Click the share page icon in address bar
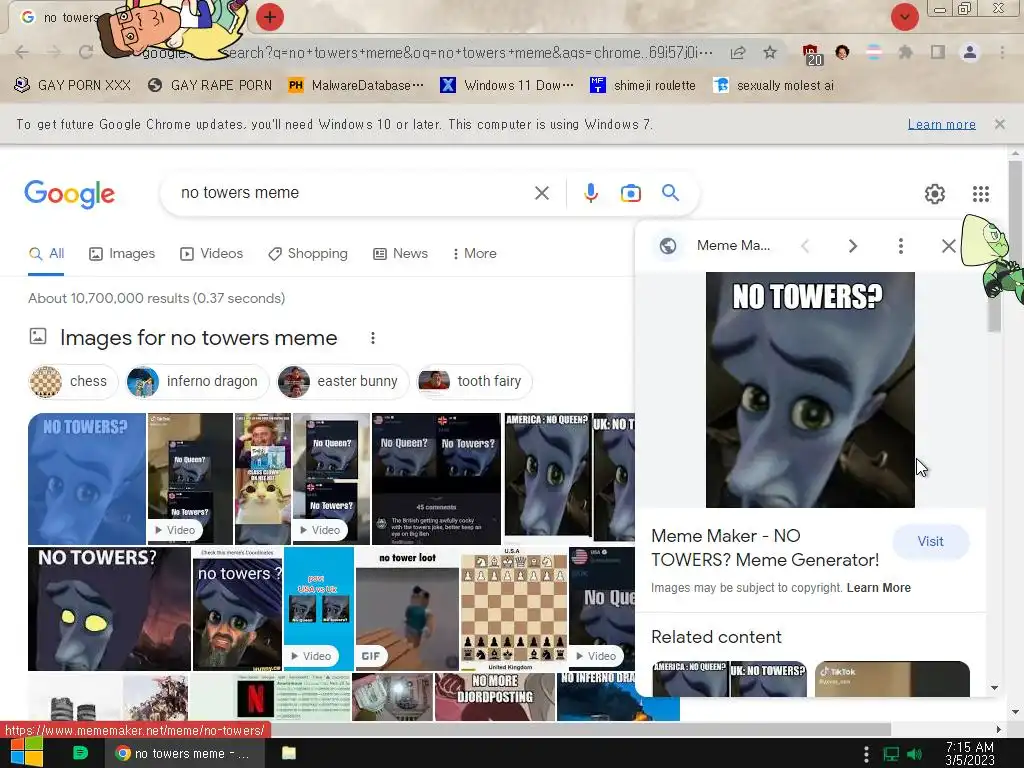 tap(738, 53)
